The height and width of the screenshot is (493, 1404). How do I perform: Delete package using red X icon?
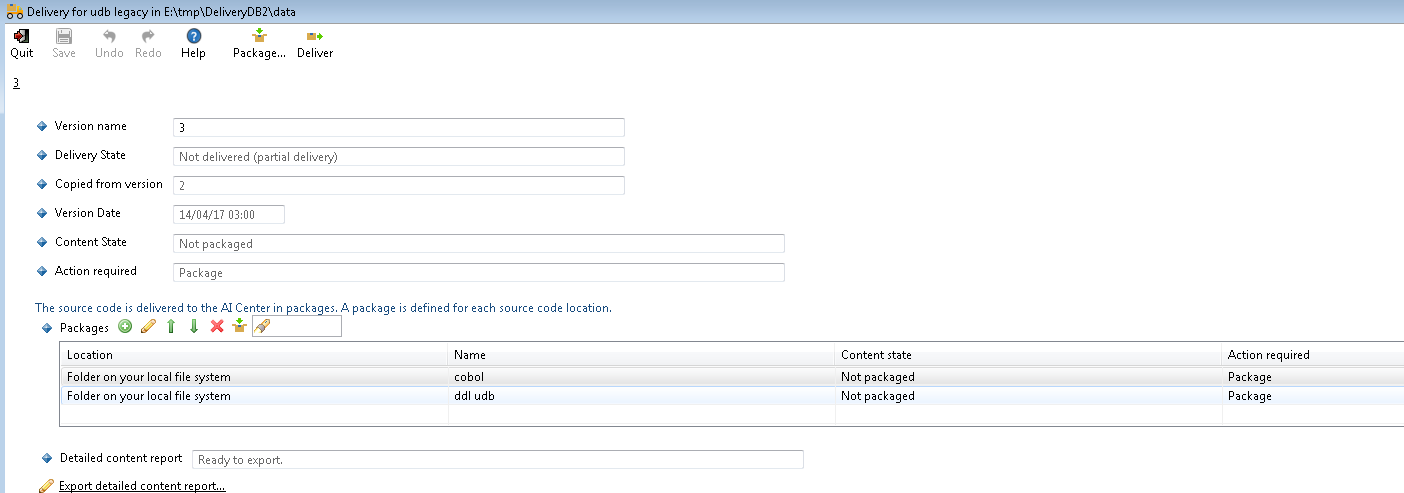coord(217,326)
